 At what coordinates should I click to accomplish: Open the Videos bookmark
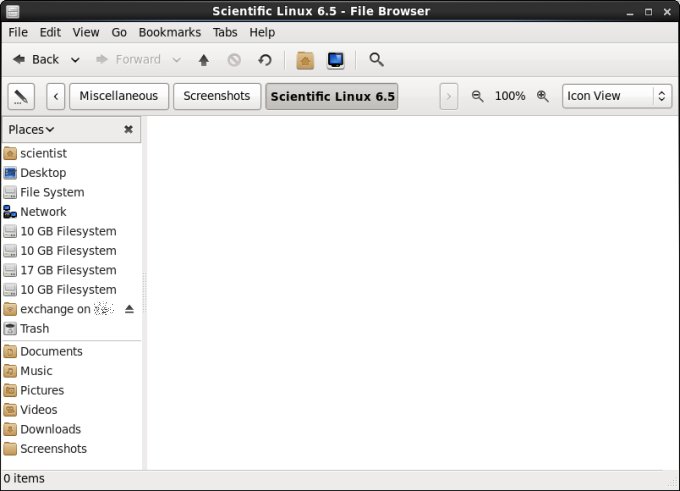[72, 410]
